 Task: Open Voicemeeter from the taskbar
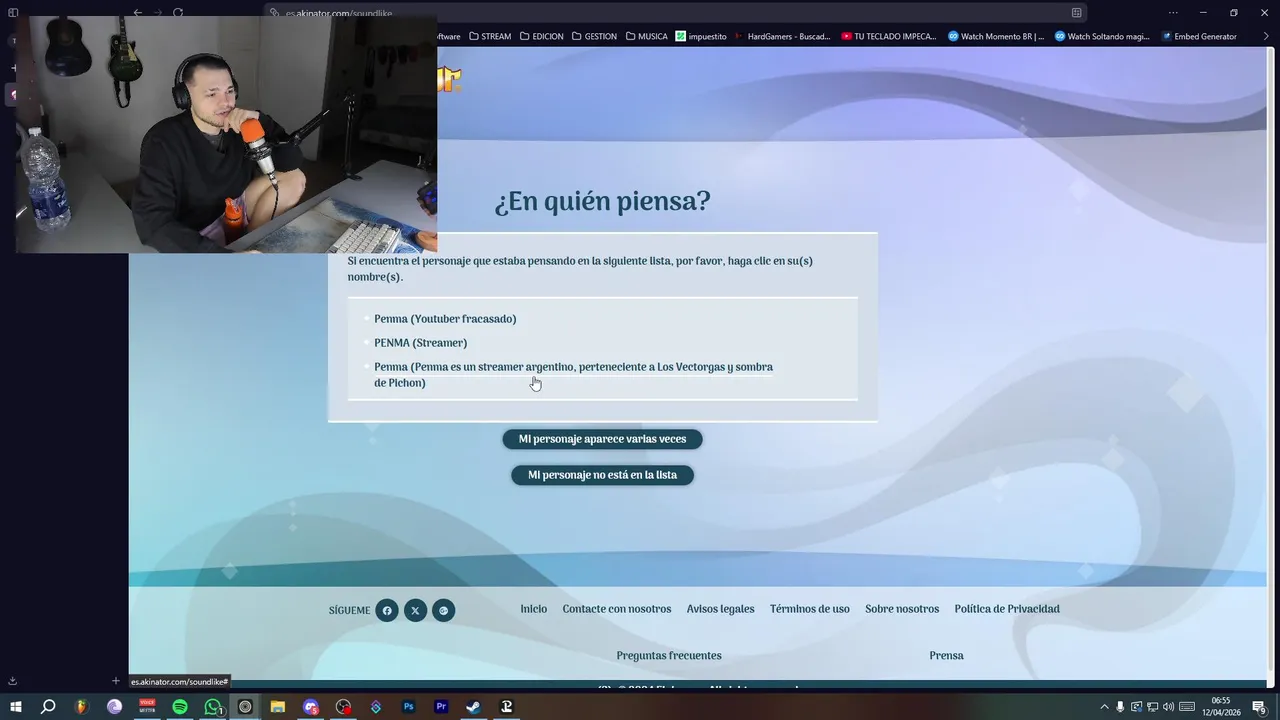click(x=147, y=707)
